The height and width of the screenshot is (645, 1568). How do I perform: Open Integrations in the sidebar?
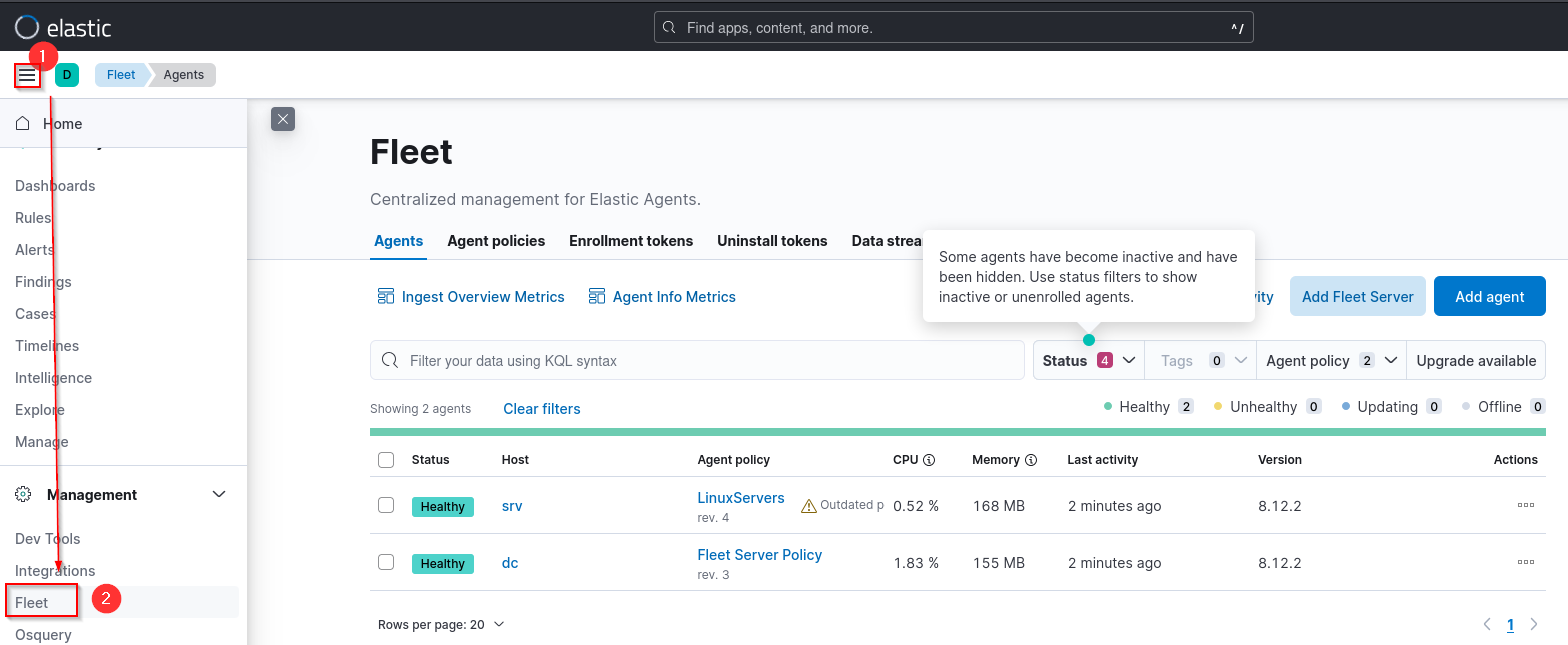pos(55,571)
